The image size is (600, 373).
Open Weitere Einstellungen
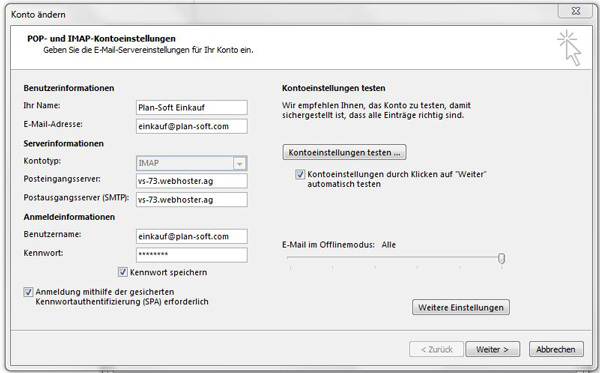[461, 307]
